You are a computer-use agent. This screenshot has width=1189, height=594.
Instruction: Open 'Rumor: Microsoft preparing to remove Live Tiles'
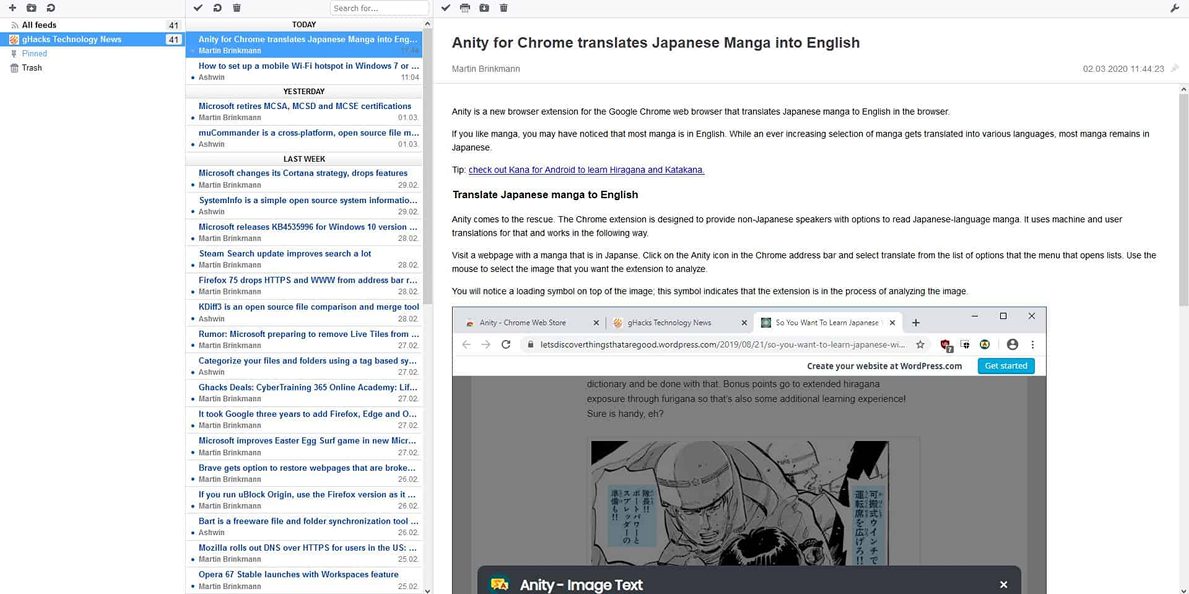point(304,339)
